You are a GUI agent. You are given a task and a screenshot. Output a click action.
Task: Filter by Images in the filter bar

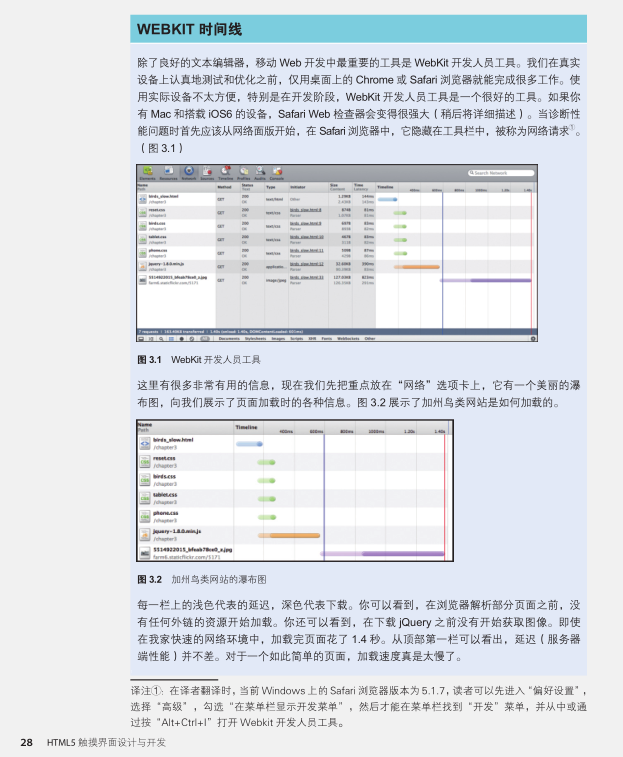278,338
